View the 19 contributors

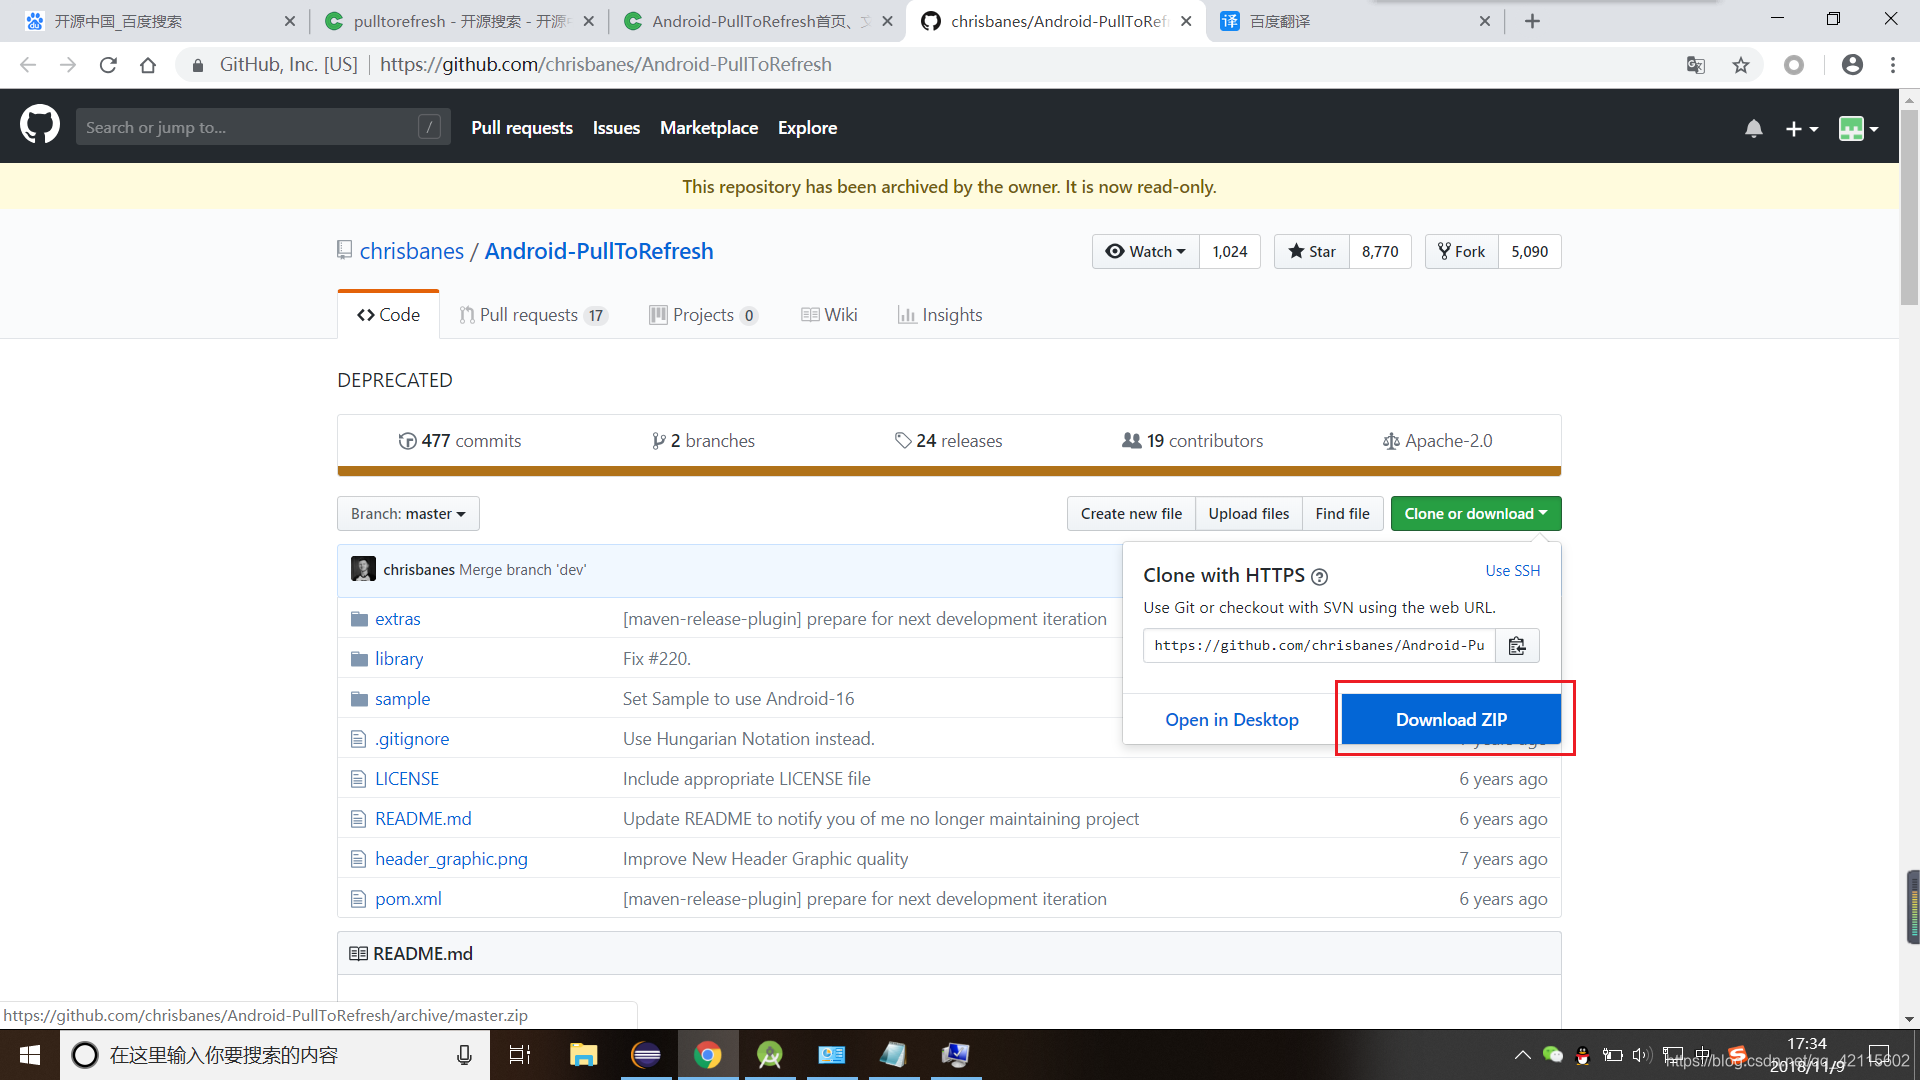[1193, 441]
